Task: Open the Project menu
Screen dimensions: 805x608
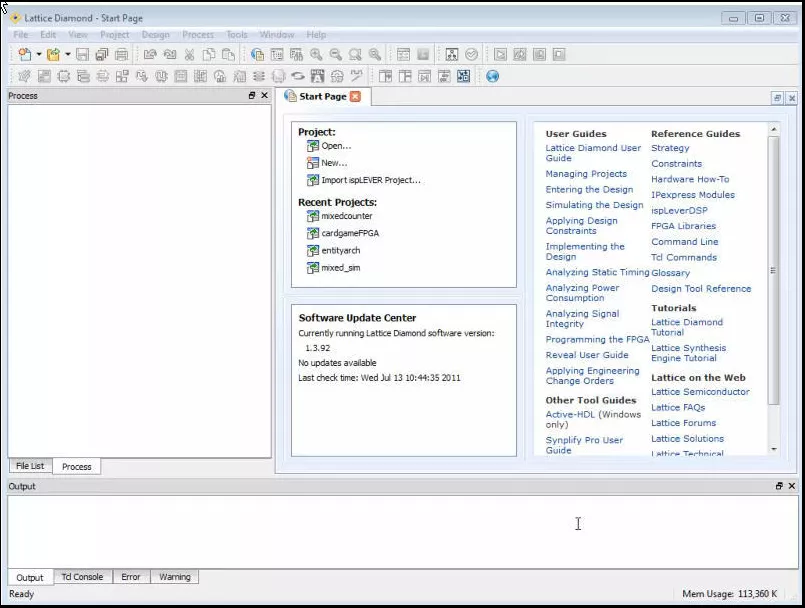Action: (114, 34)
